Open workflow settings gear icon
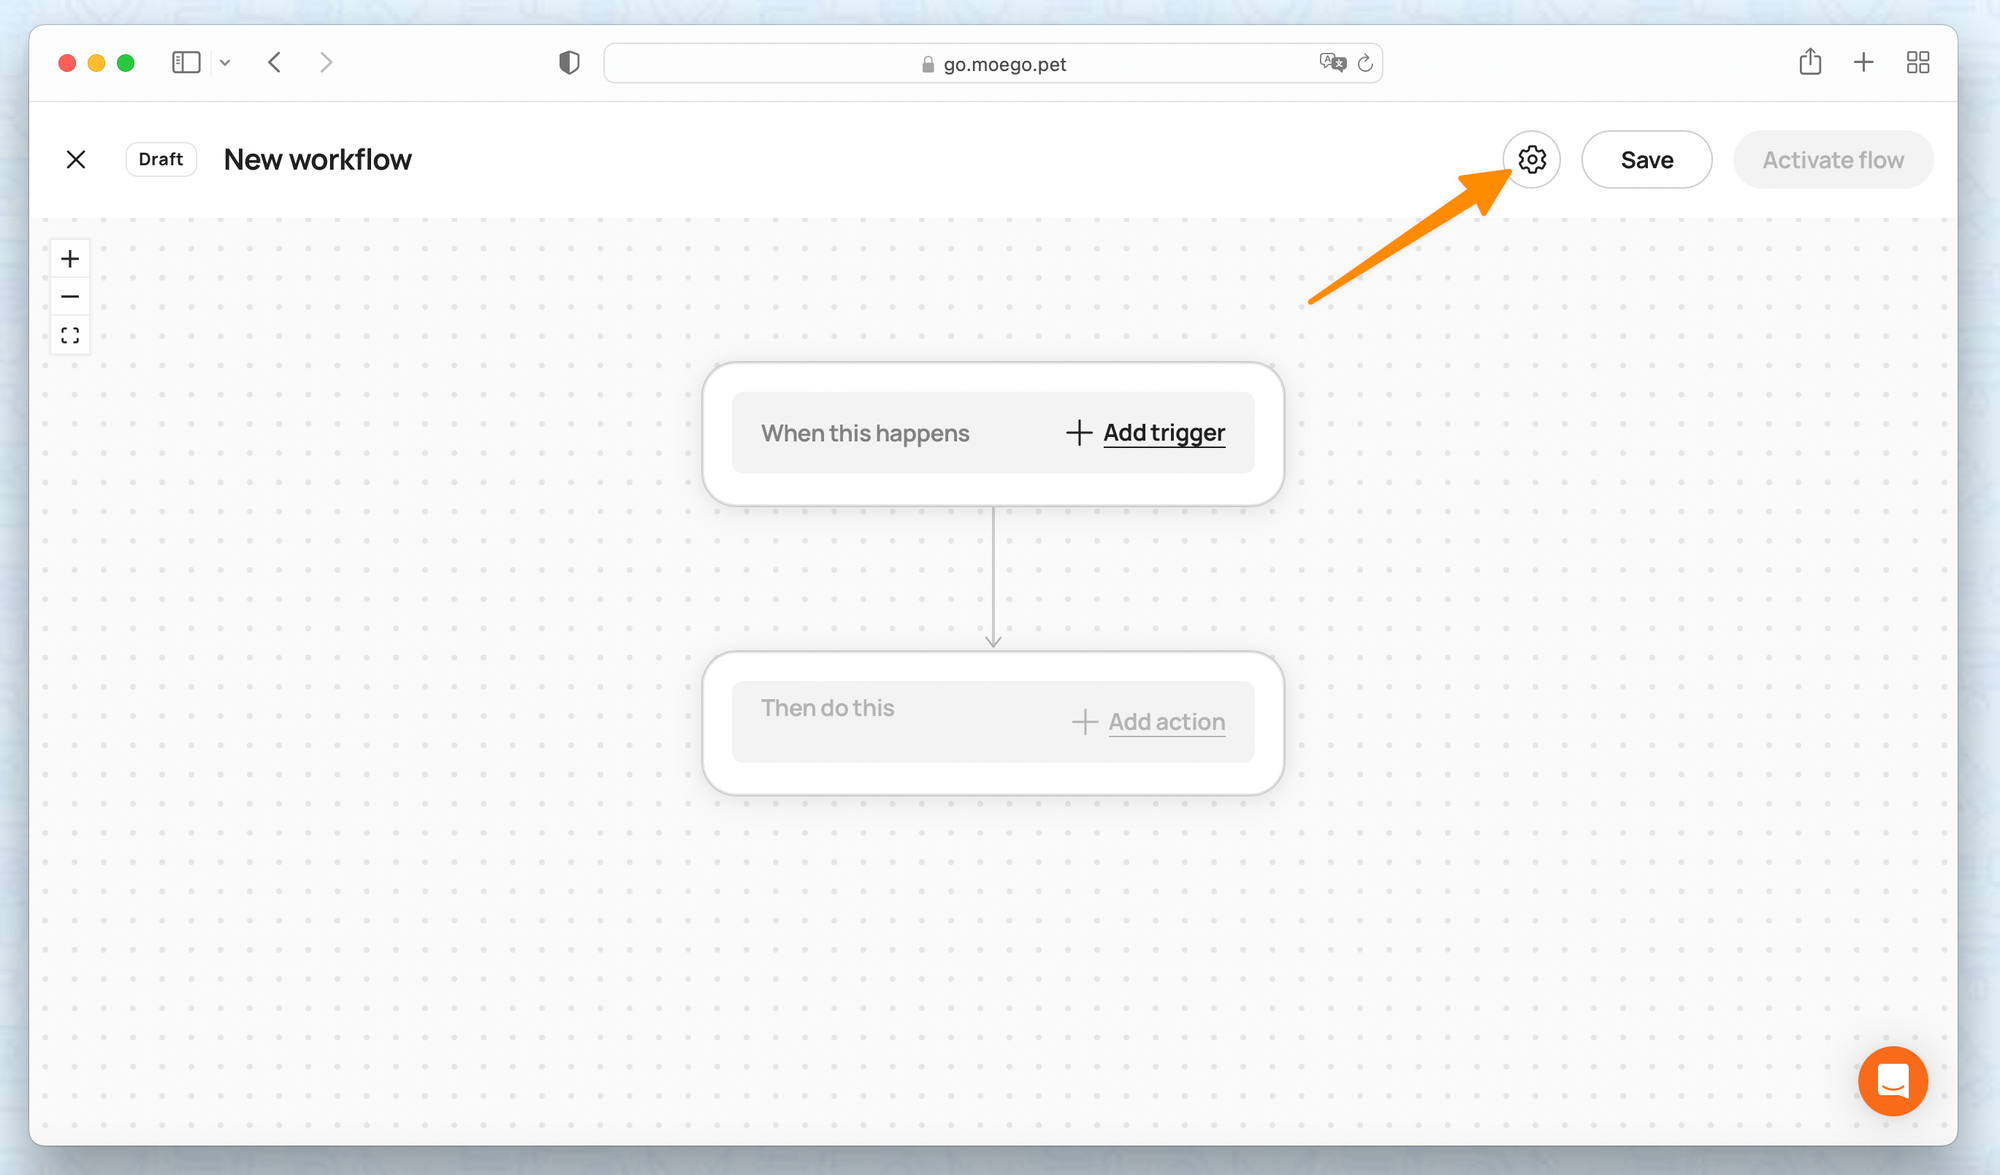2000x1175 pixels. [1531, 160]
